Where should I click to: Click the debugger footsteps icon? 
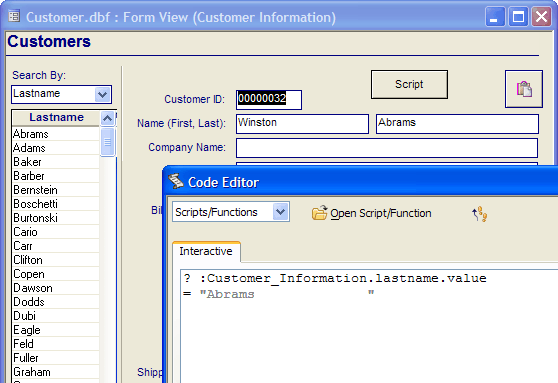coord(480,214)
